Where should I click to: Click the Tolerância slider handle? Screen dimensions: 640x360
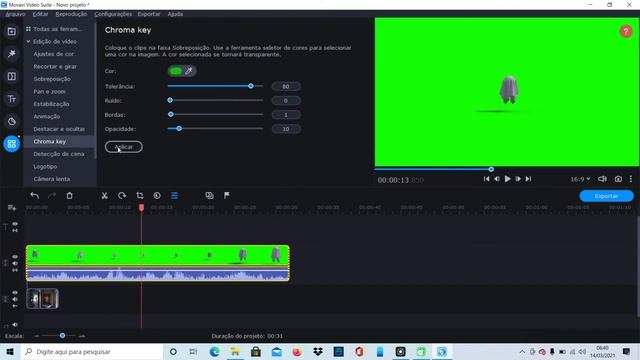point(251,86)
